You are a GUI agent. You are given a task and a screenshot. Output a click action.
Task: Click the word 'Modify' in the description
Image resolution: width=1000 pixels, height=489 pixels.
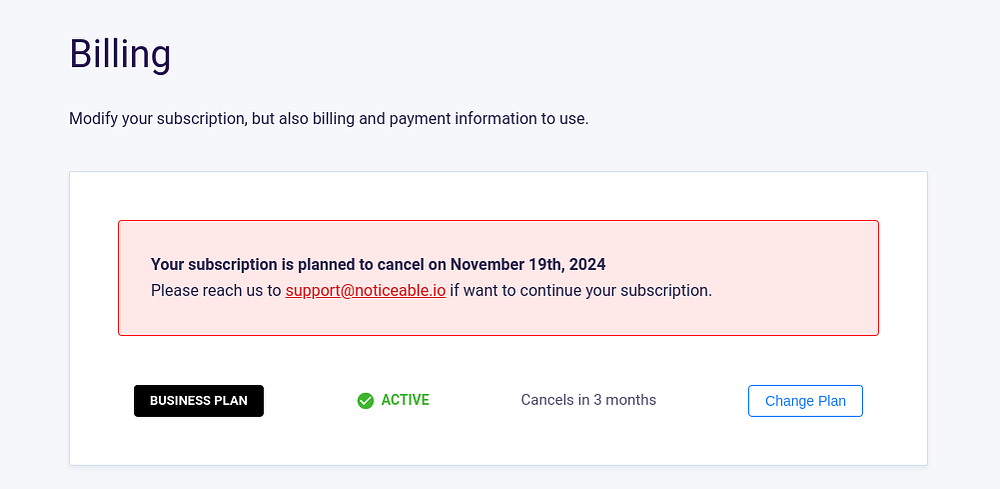[93, 118]
